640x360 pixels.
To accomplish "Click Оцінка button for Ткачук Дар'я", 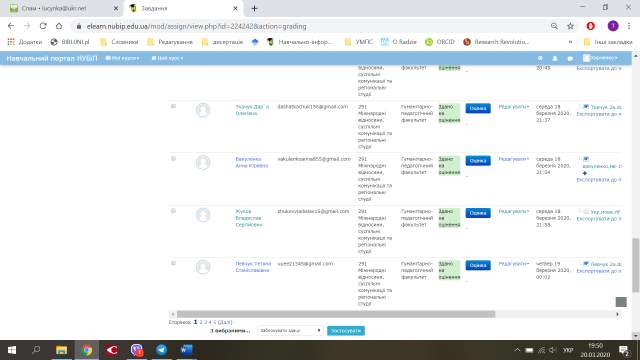I will (478, 109).
